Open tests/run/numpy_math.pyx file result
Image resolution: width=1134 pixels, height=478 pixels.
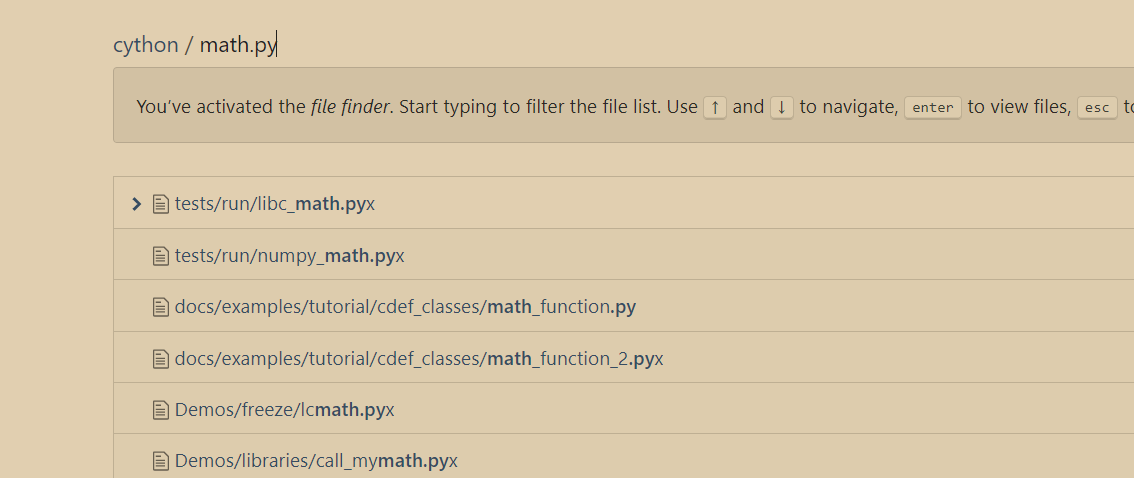click(x=289, y=256)
